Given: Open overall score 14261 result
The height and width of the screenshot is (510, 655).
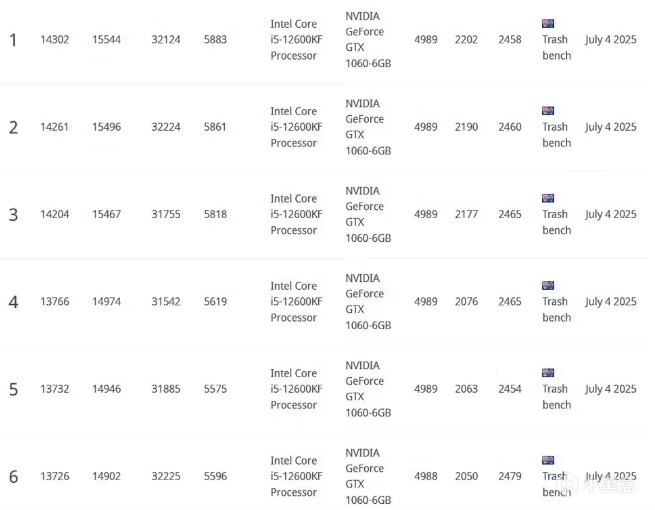Looking at the screenshot, I should click(55, 127).
